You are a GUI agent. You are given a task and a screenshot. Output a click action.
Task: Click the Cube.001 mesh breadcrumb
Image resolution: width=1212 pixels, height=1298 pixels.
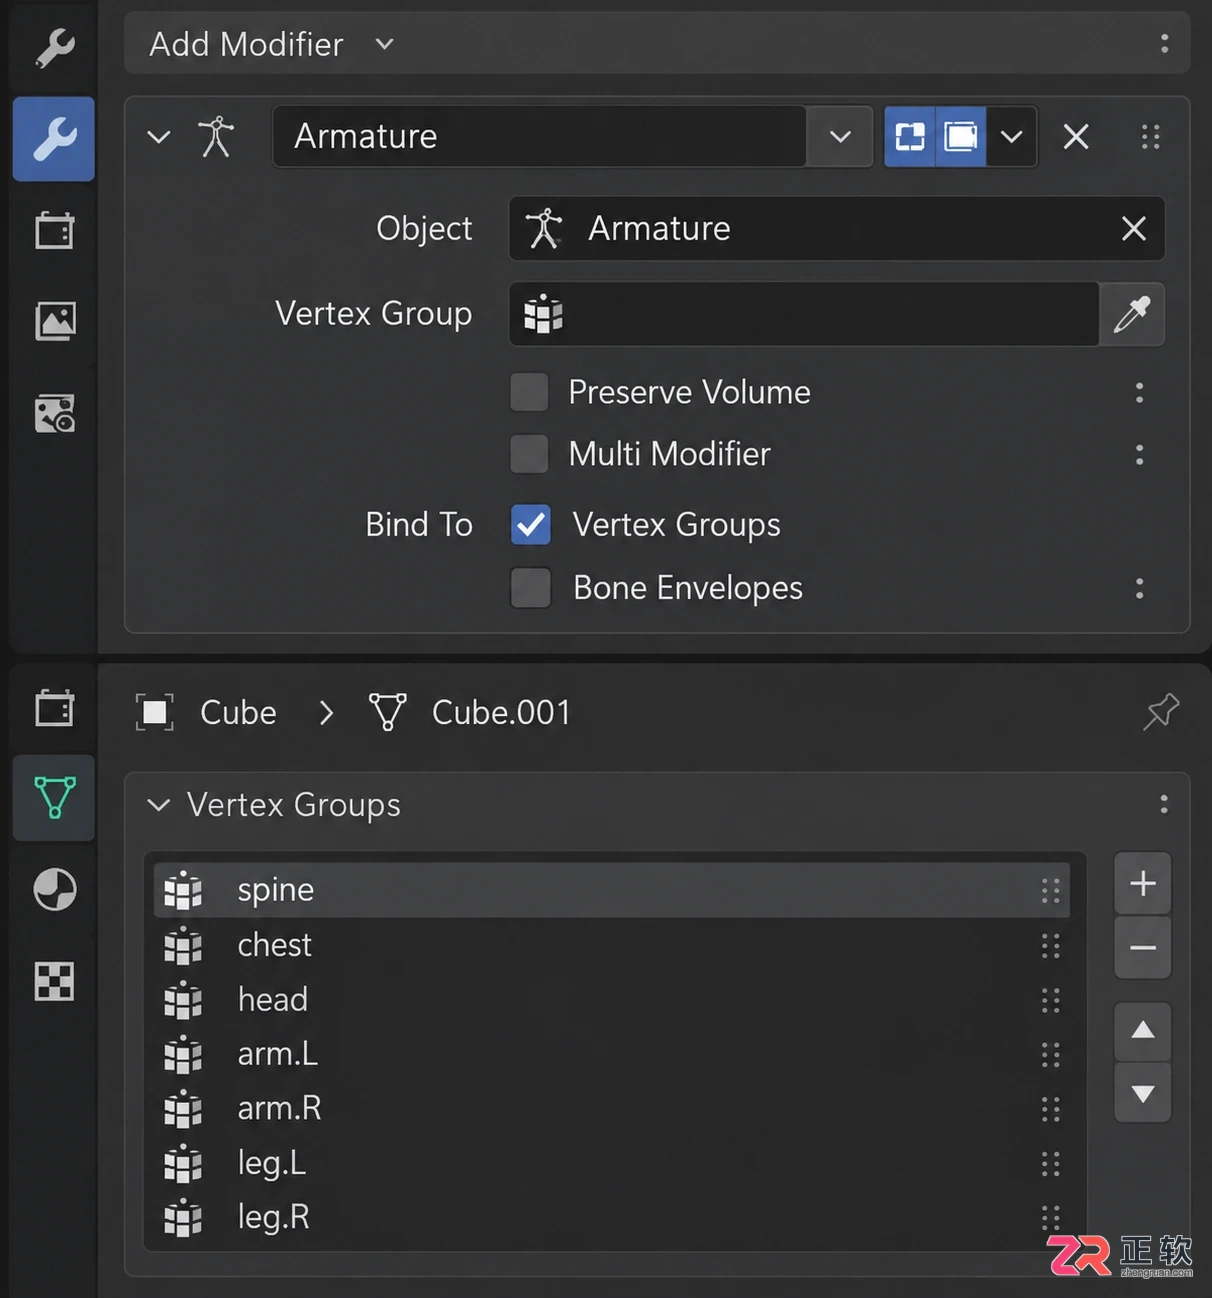[x=470, y=712]
